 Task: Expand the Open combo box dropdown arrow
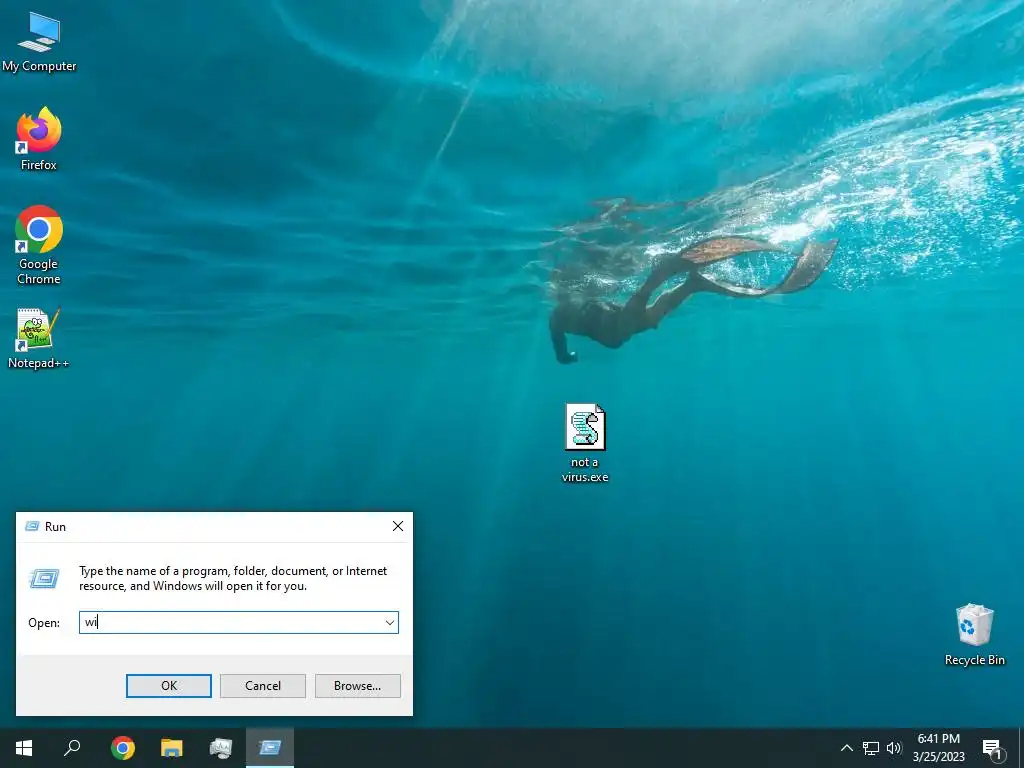click(390, 622)
